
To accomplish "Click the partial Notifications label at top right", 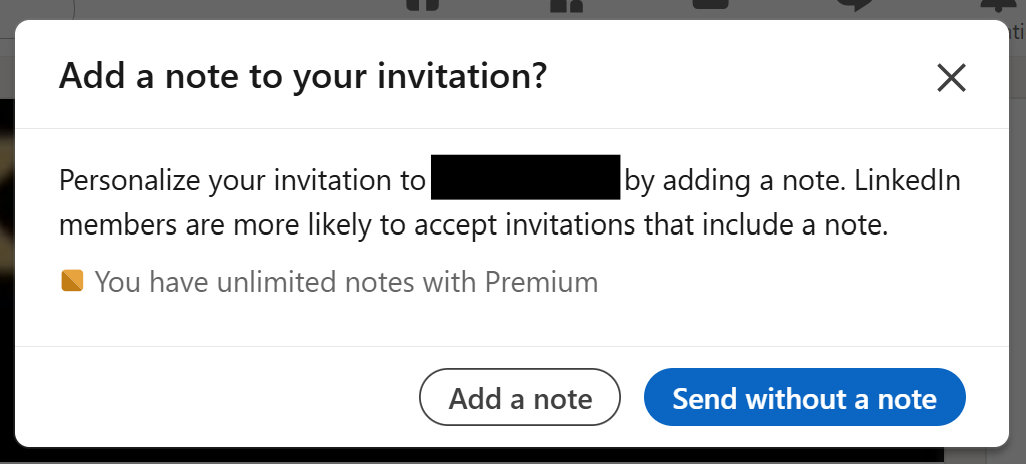I will 1017,33.
